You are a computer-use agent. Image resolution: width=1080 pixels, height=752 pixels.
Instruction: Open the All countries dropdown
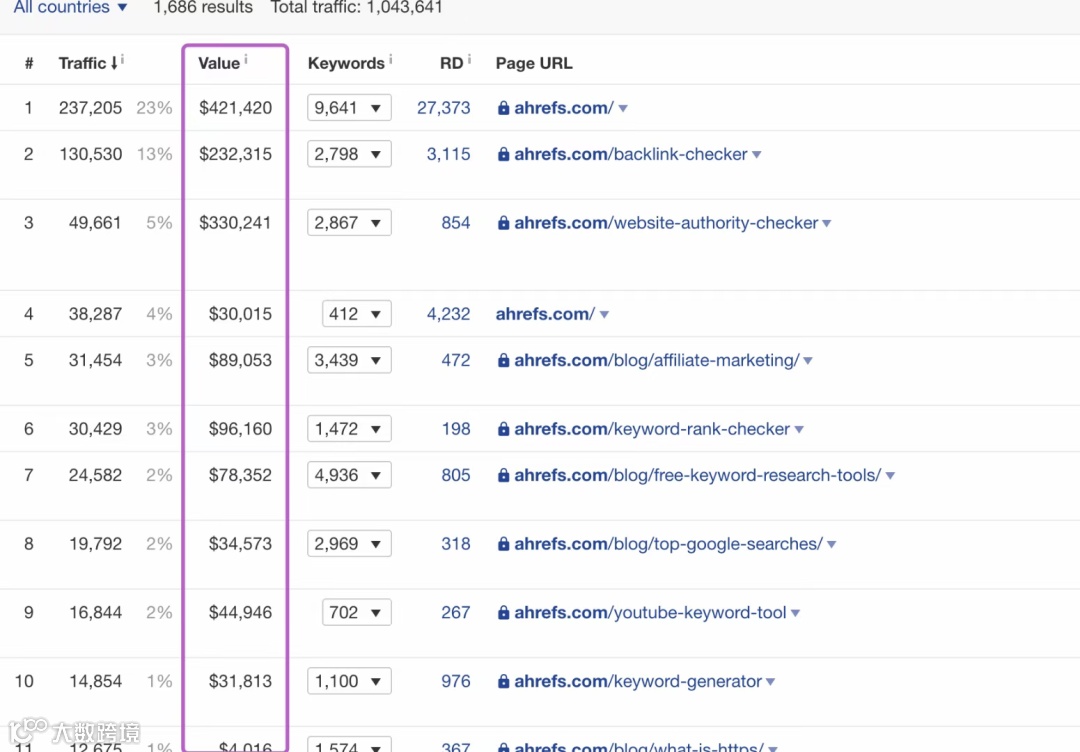pos(70,8)
